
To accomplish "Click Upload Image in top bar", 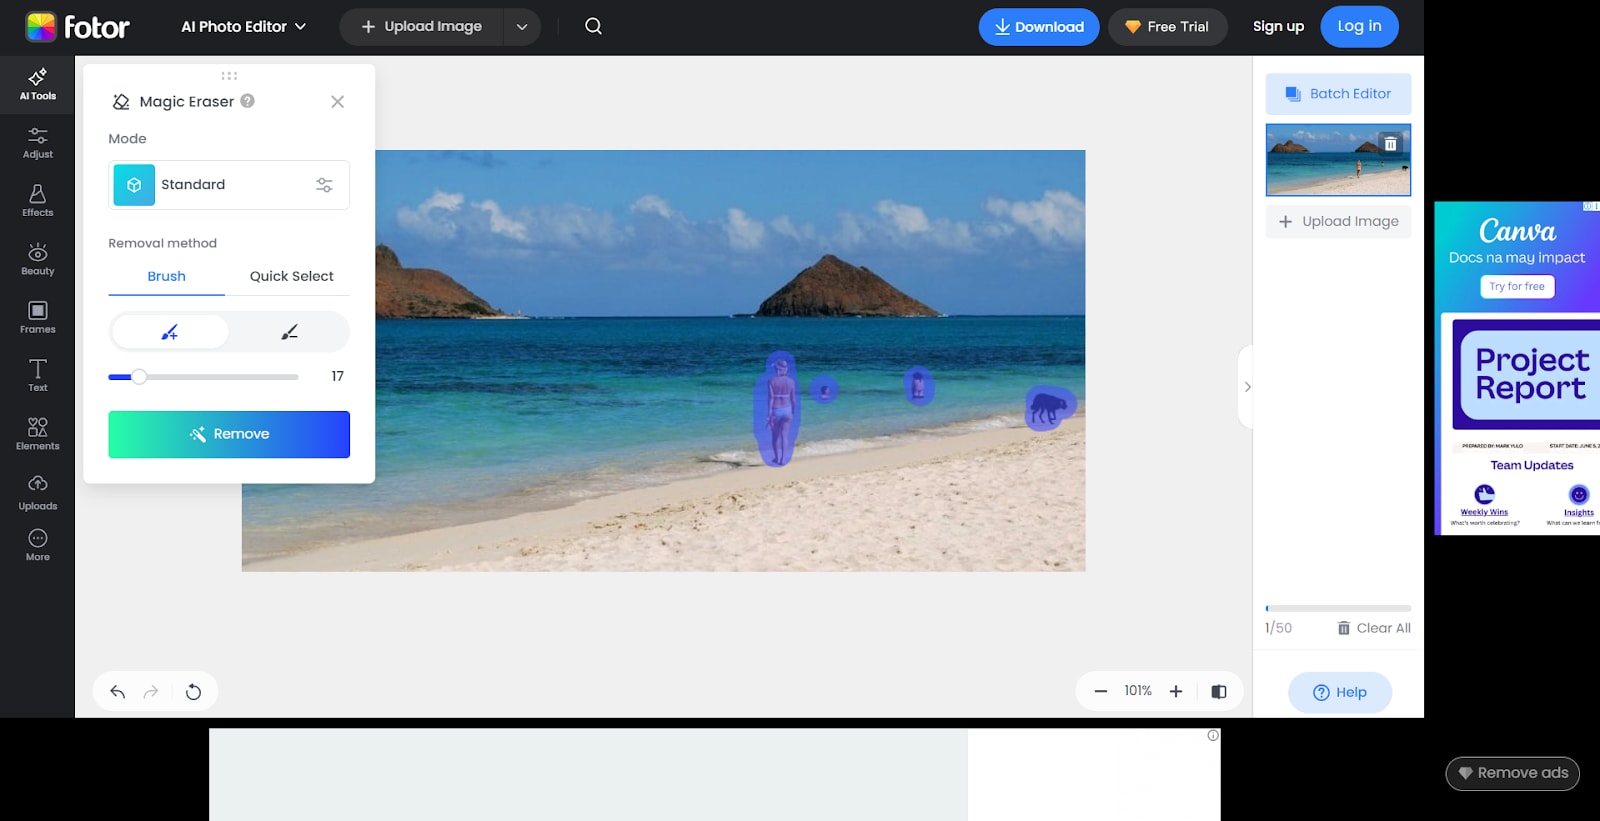I will 421,27.
